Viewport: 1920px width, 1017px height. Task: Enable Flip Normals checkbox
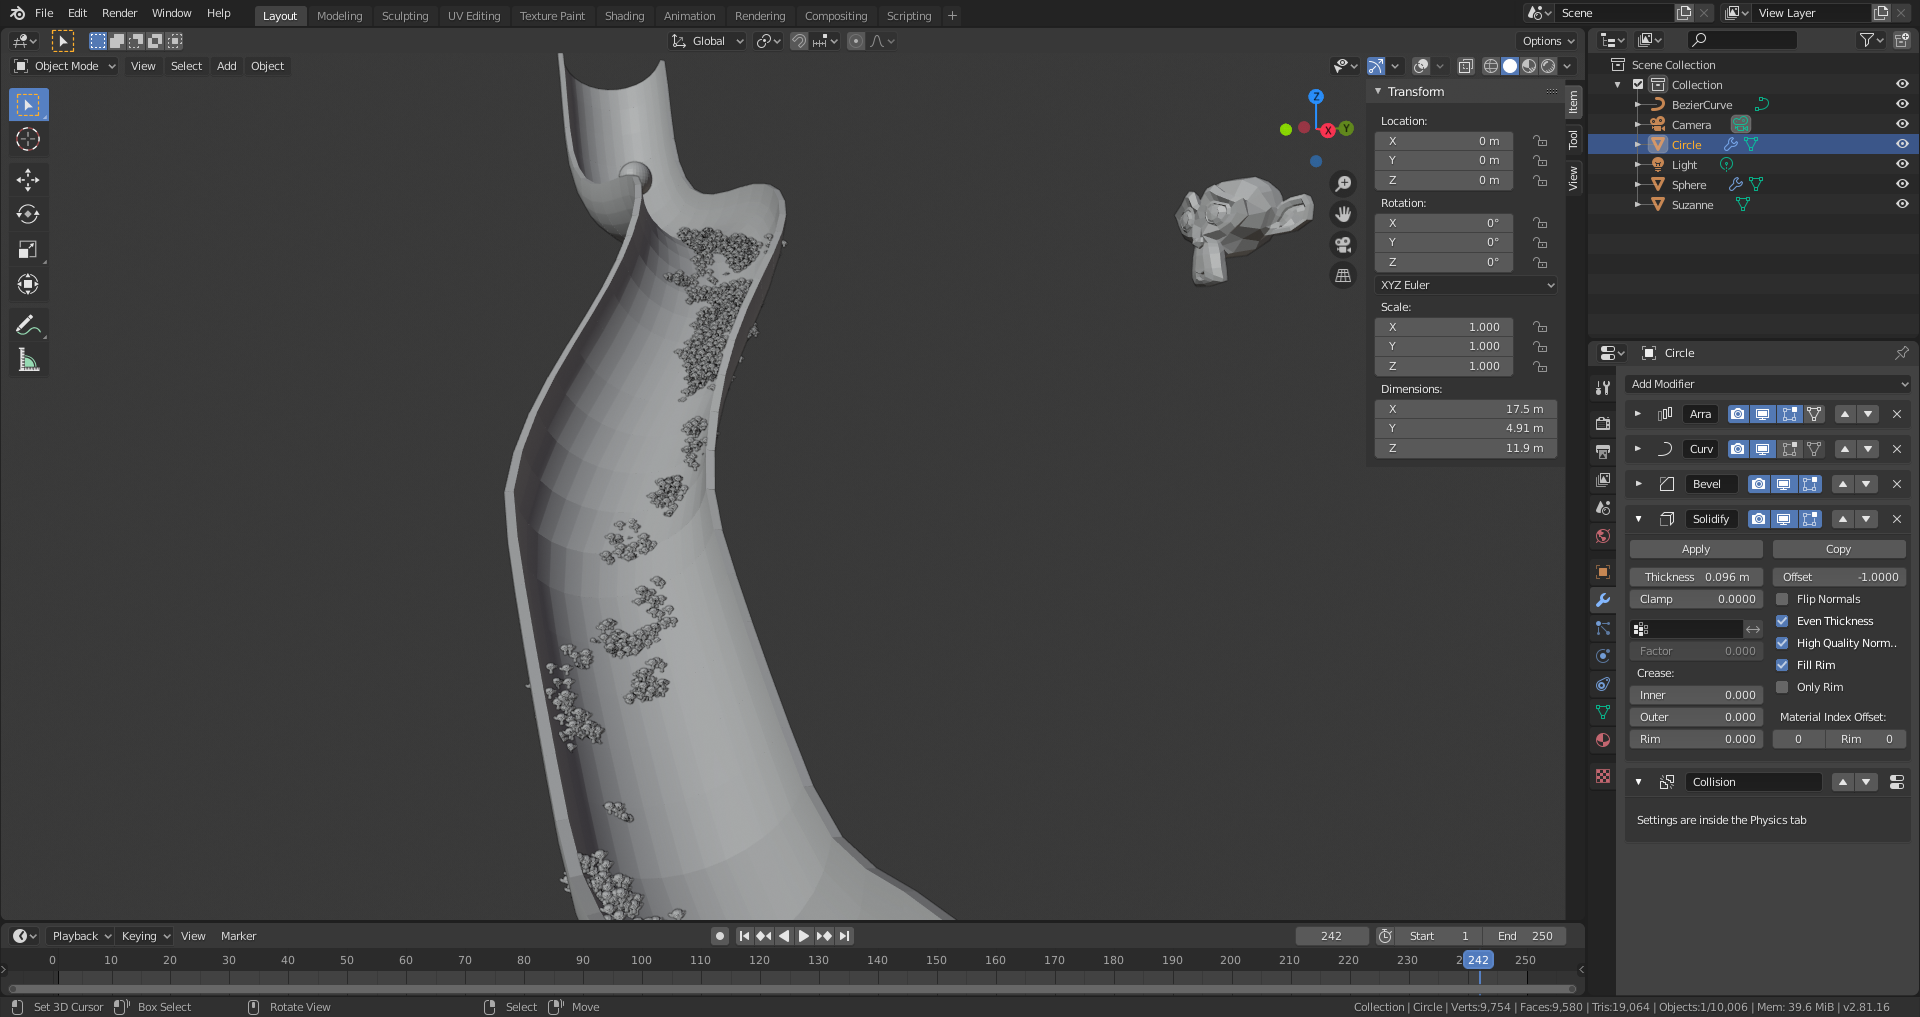pyautogui.click(x=1782, y=599)
